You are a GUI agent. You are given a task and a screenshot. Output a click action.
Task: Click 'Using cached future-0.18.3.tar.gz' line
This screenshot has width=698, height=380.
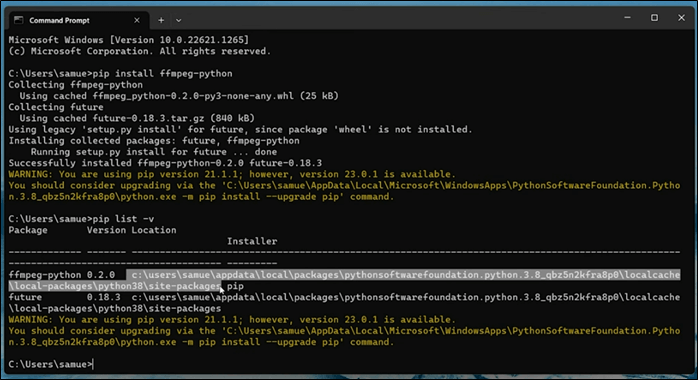pyautogui.click(x=137, y=118)
